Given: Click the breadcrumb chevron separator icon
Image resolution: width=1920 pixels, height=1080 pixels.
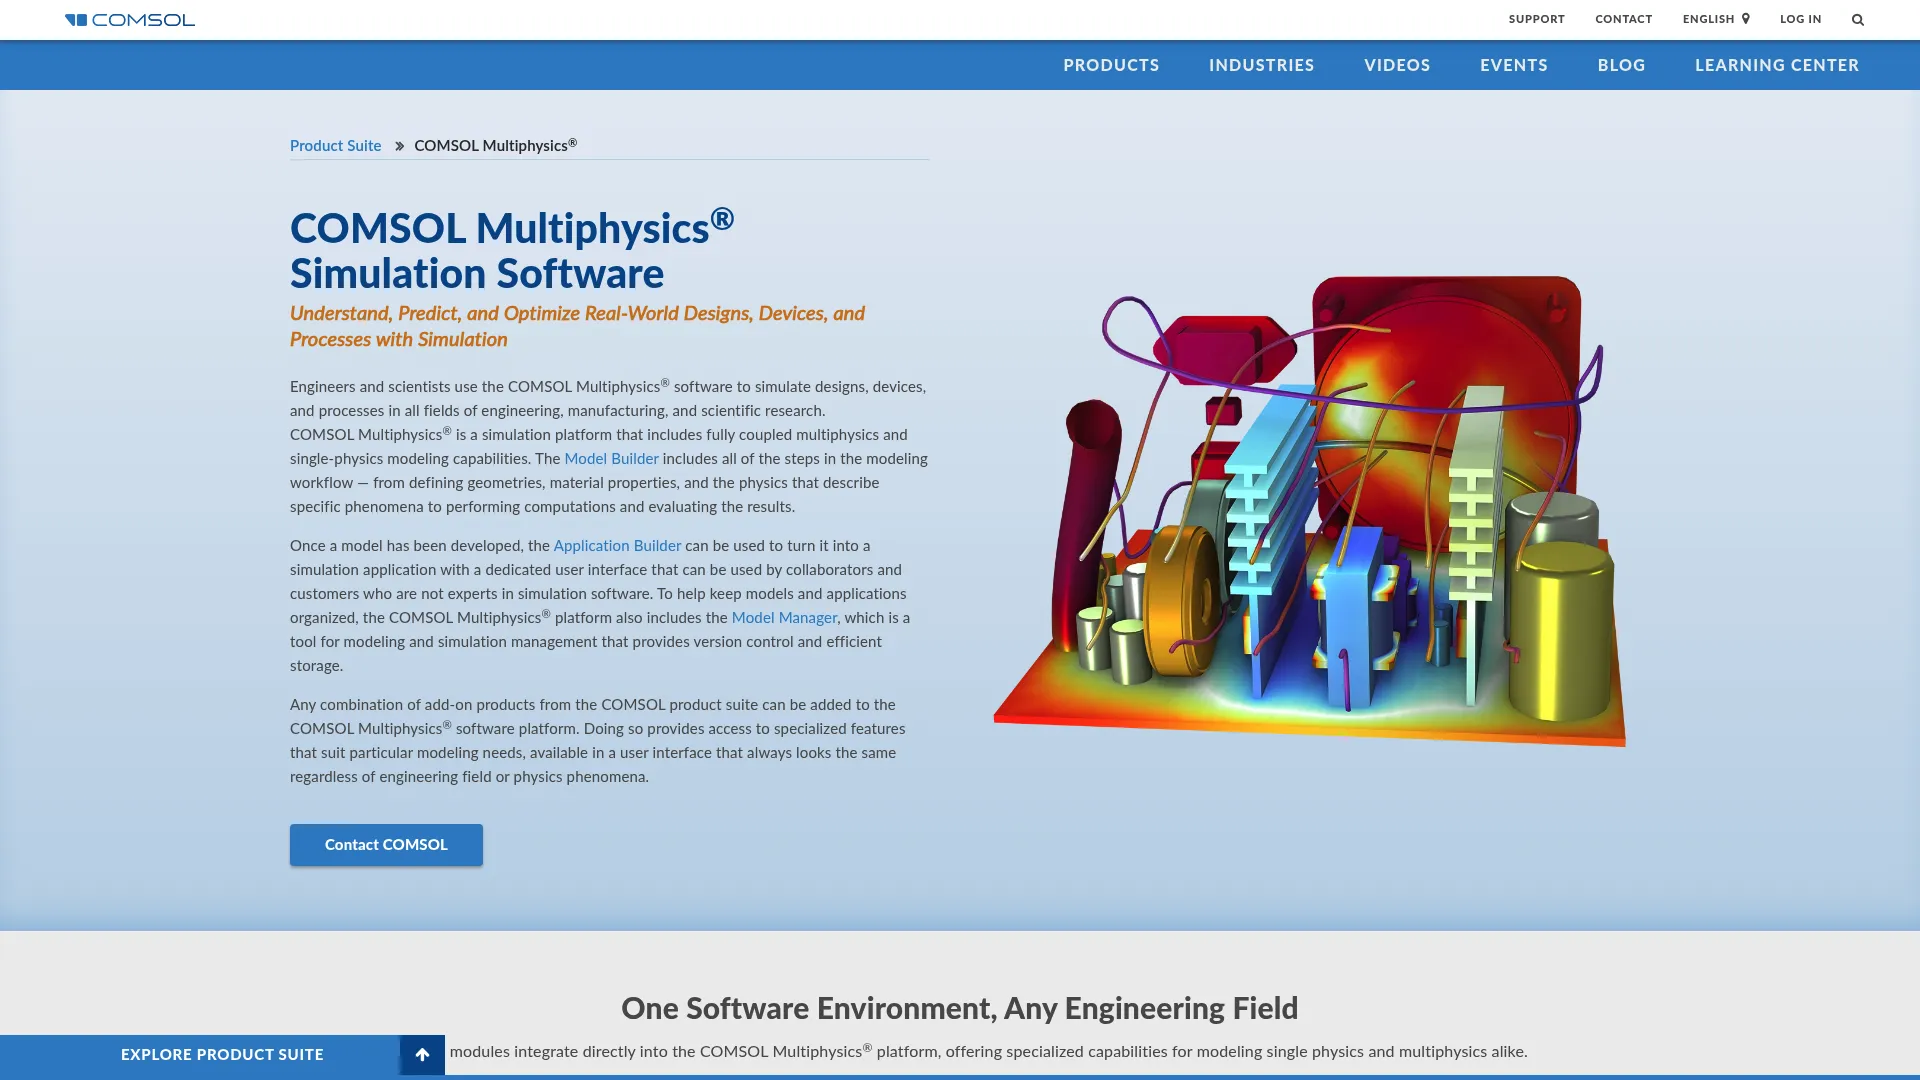Looking at the screenshot, I should click(x=399, y=146).
